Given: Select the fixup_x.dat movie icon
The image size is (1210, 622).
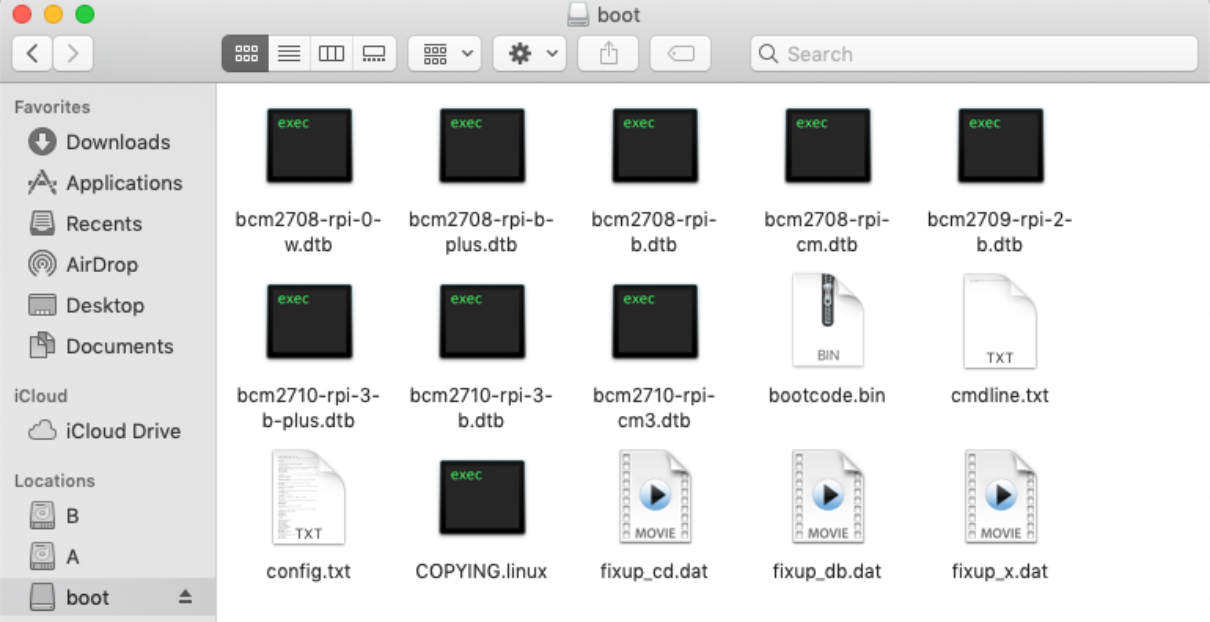Looking at the screenshot, I should [1001, 498].
